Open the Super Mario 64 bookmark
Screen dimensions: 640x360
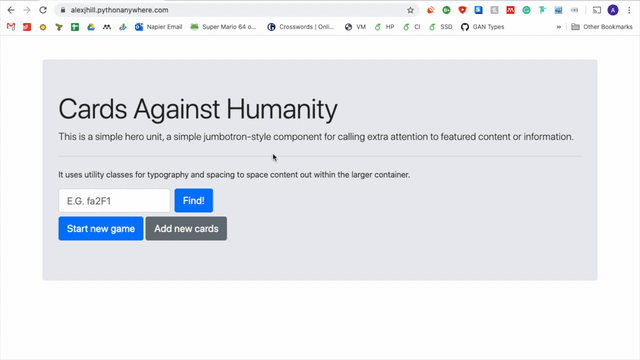223,27
